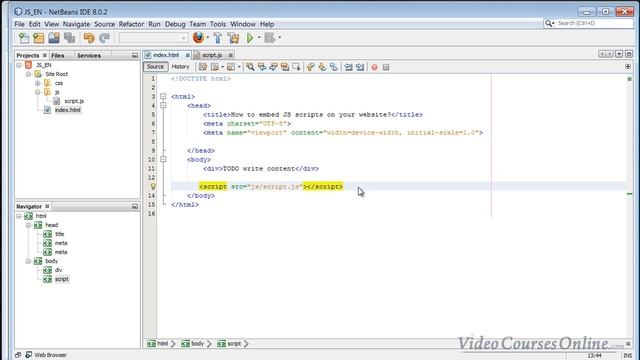Collapse the JS_EN project node
640x360 pixels.
tap(18, 65)
